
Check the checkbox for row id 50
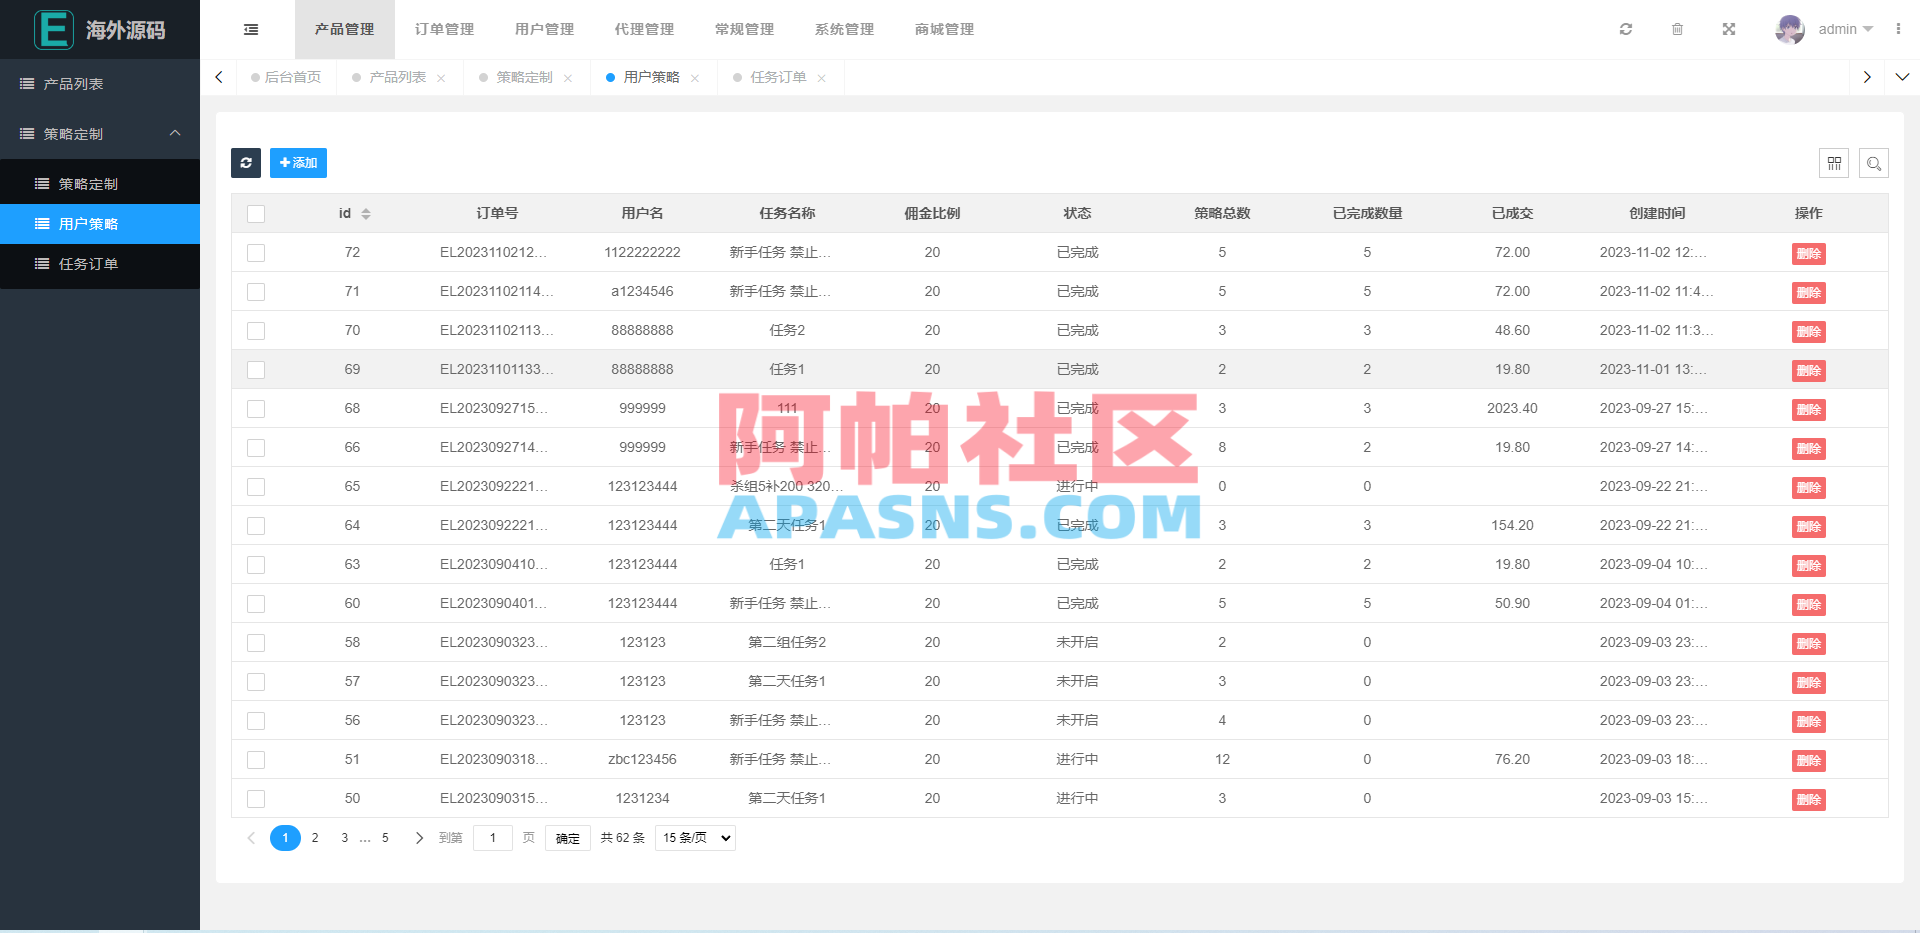tap(256, 798)
